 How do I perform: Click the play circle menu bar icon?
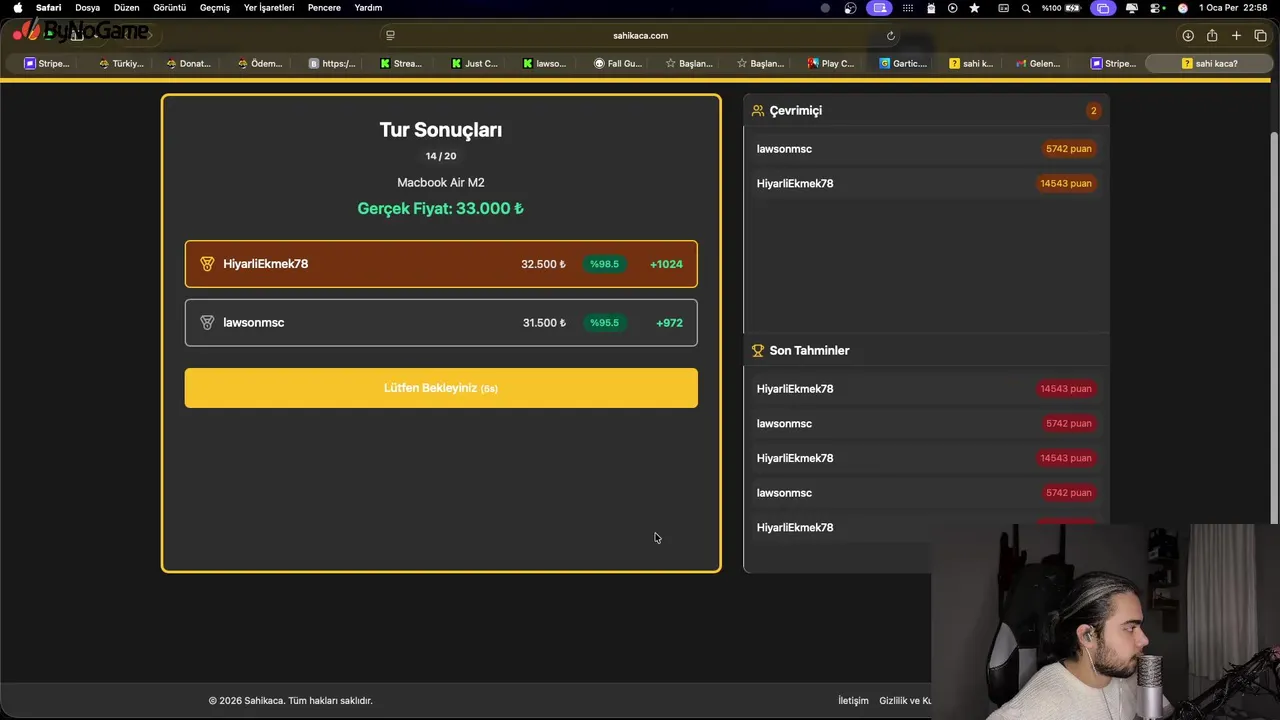952,7
